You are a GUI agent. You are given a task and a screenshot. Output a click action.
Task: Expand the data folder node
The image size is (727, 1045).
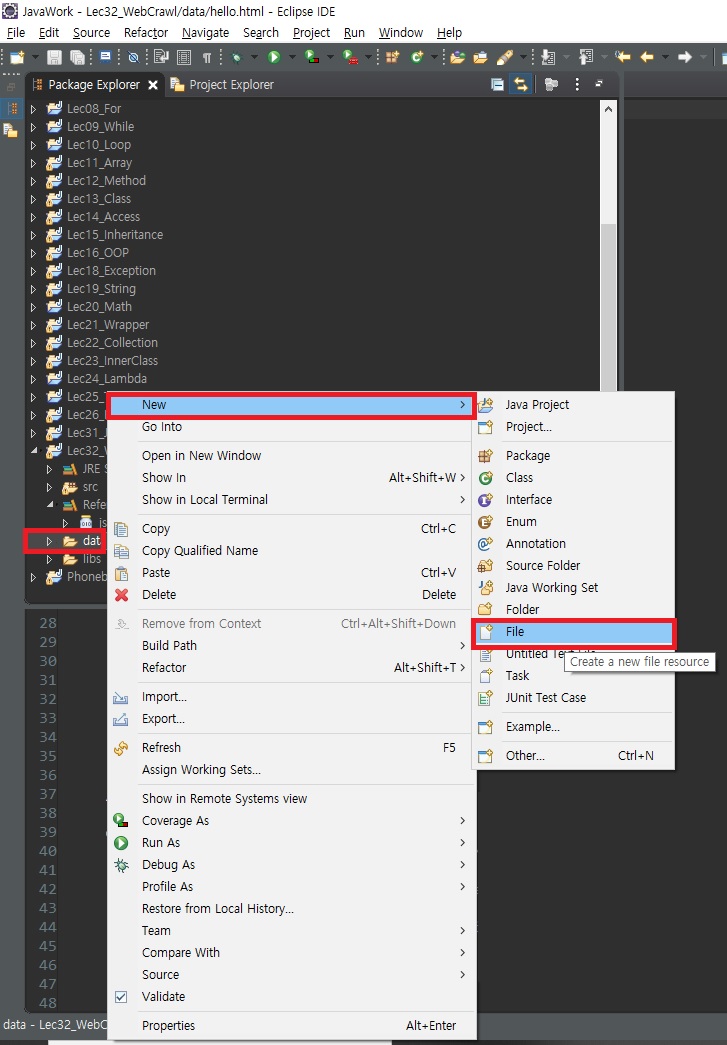(49, 541)
